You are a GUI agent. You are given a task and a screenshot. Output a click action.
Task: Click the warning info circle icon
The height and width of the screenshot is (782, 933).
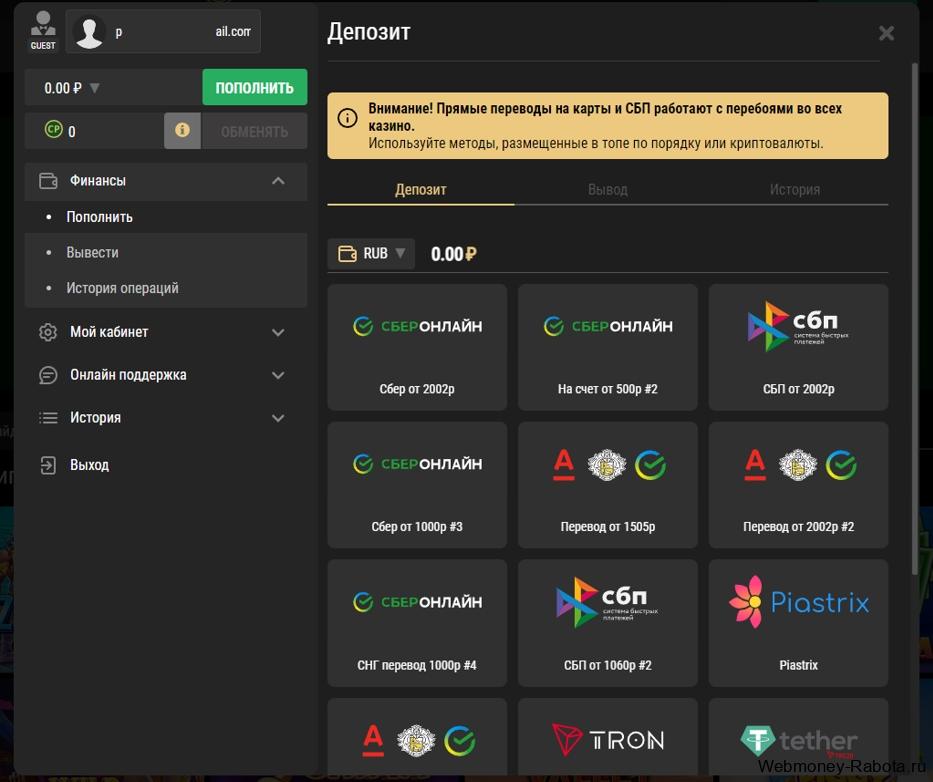[x=347, y=118]
